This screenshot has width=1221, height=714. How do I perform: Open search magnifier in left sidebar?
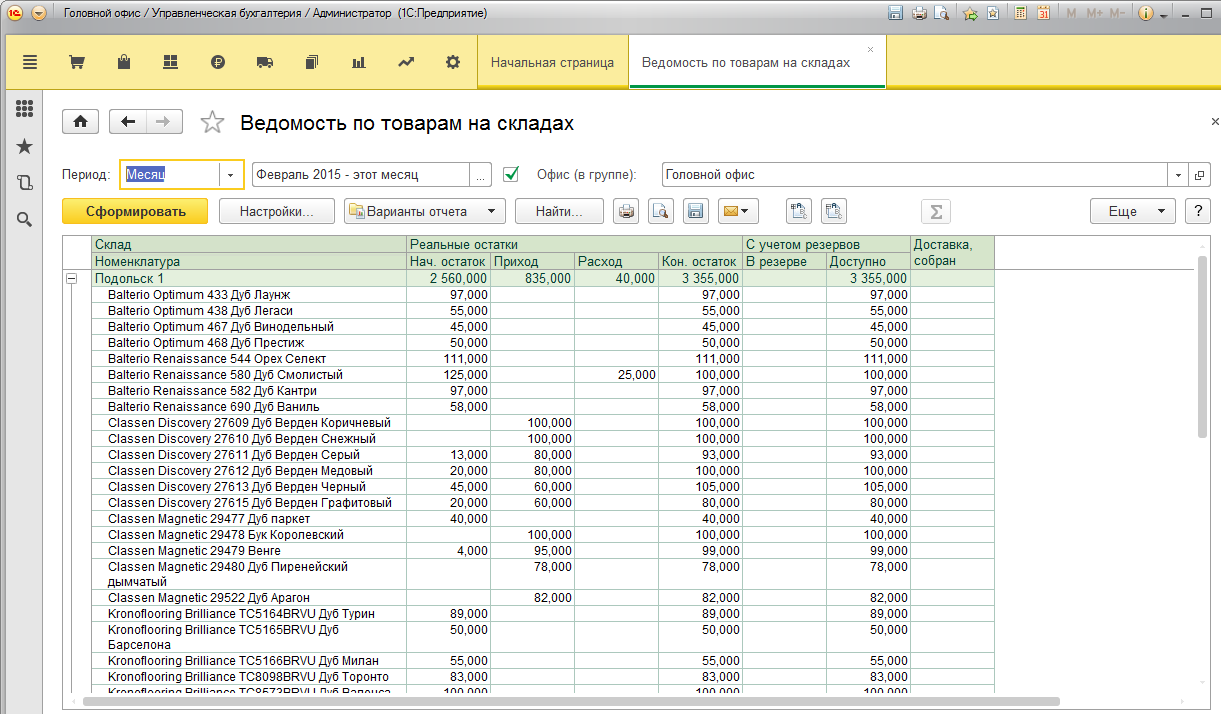click(x=25, y=219)
